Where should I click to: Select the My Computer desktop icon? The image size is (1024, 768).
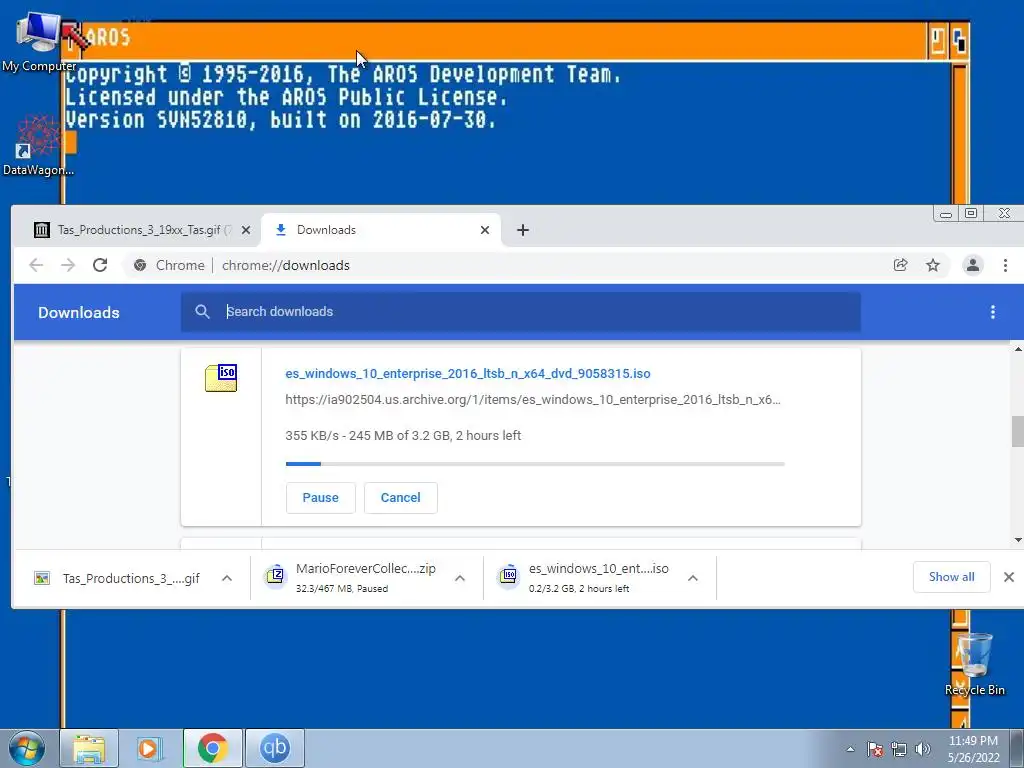(x=39, y=42)
